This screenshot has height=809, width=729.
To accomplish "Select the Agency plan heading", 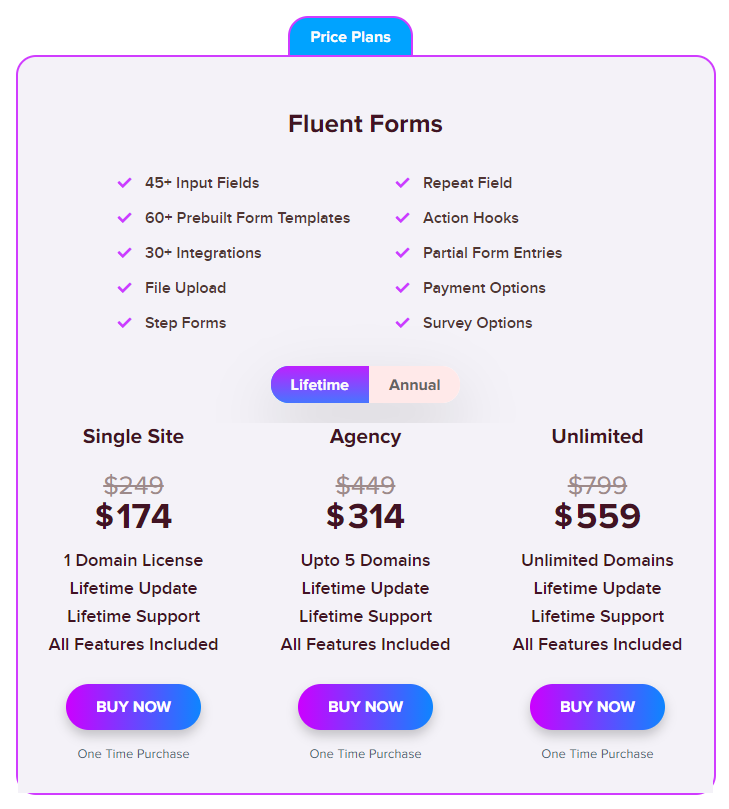I will [365, 437].
